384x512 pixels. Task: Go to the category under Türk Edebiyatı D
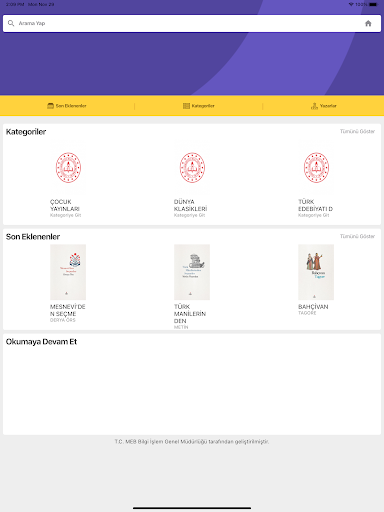pyautogui.click(x=313, y=215)
